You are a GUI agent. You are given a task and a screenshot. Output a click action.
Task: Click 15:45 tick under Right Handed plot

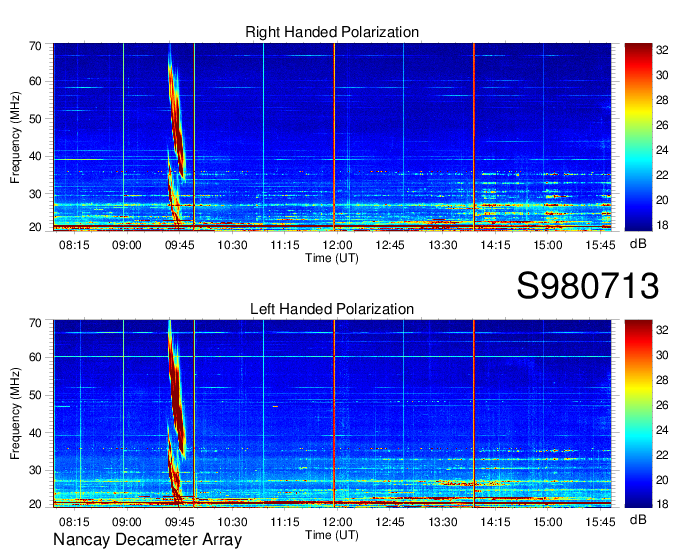[x=600, y=245]
